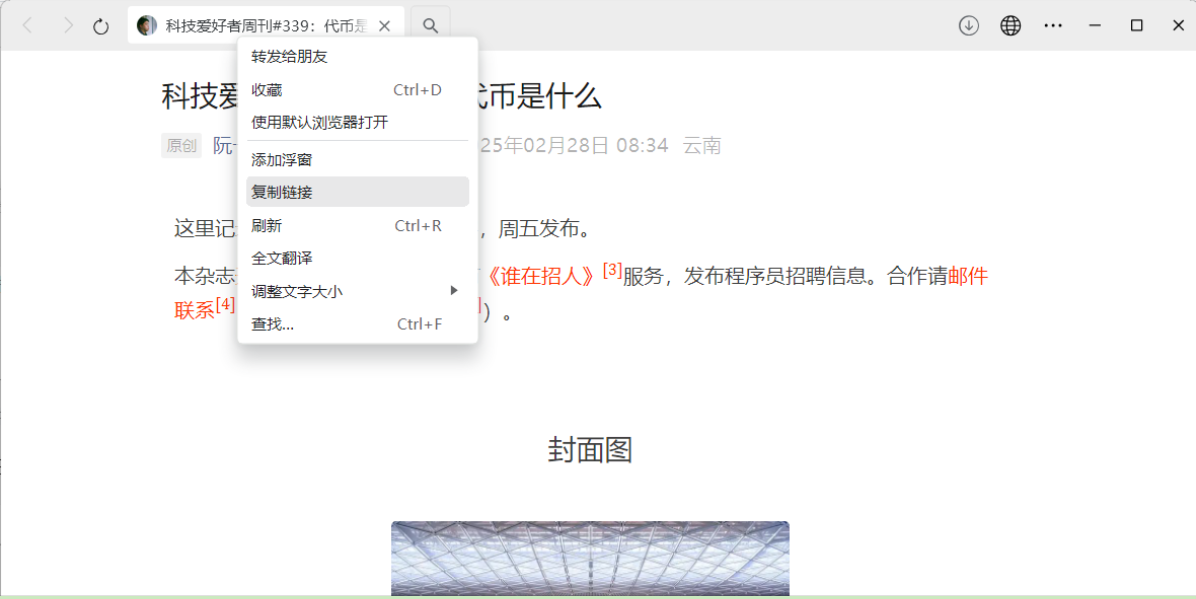
Task: Select 转发给朋友 in the context menu
Action: tap(290, 57)
